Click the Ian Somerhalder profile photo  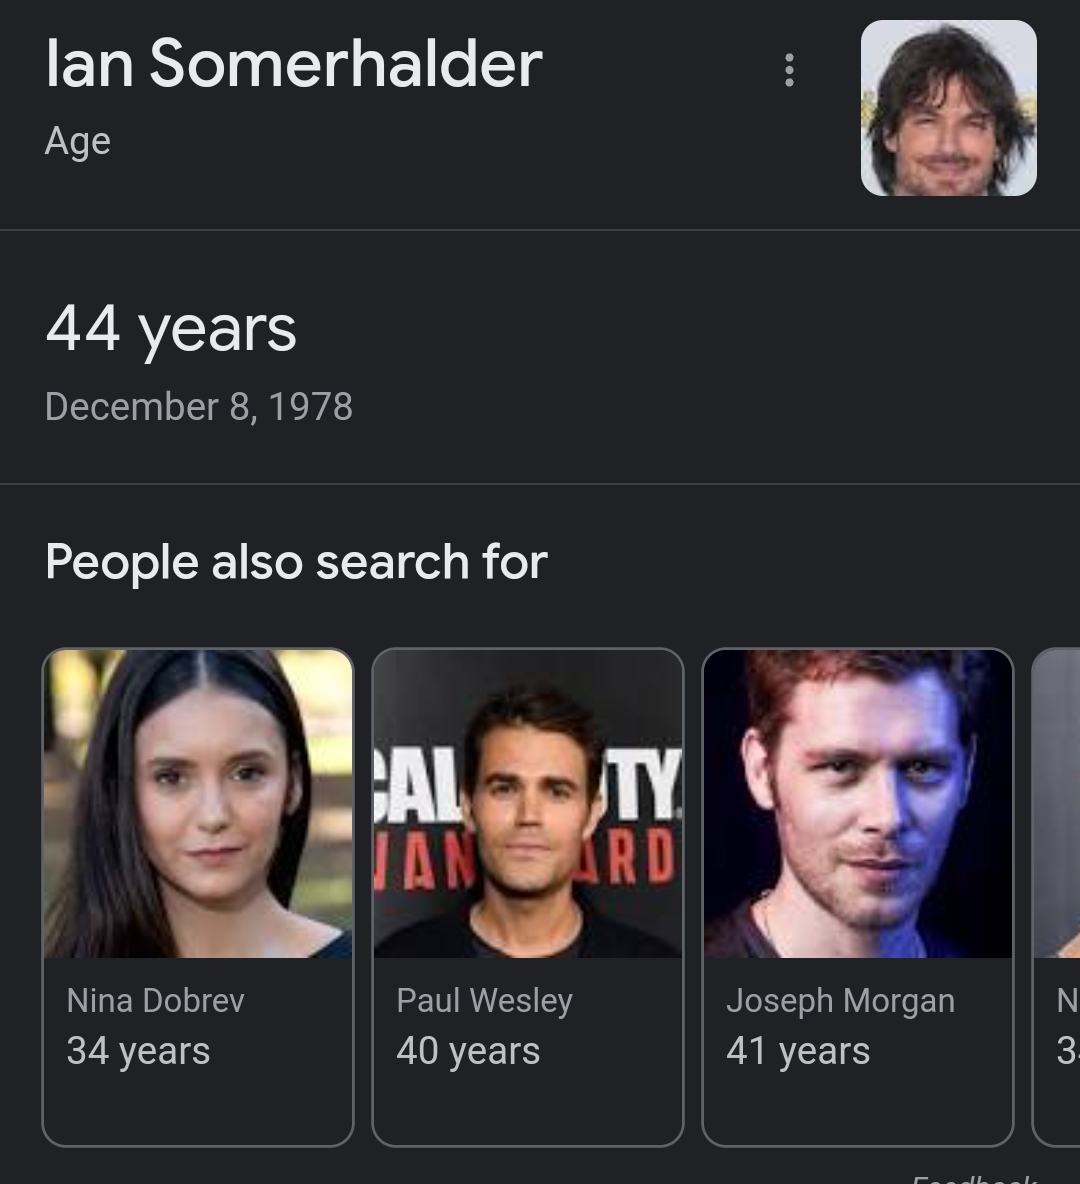(948, 106)
